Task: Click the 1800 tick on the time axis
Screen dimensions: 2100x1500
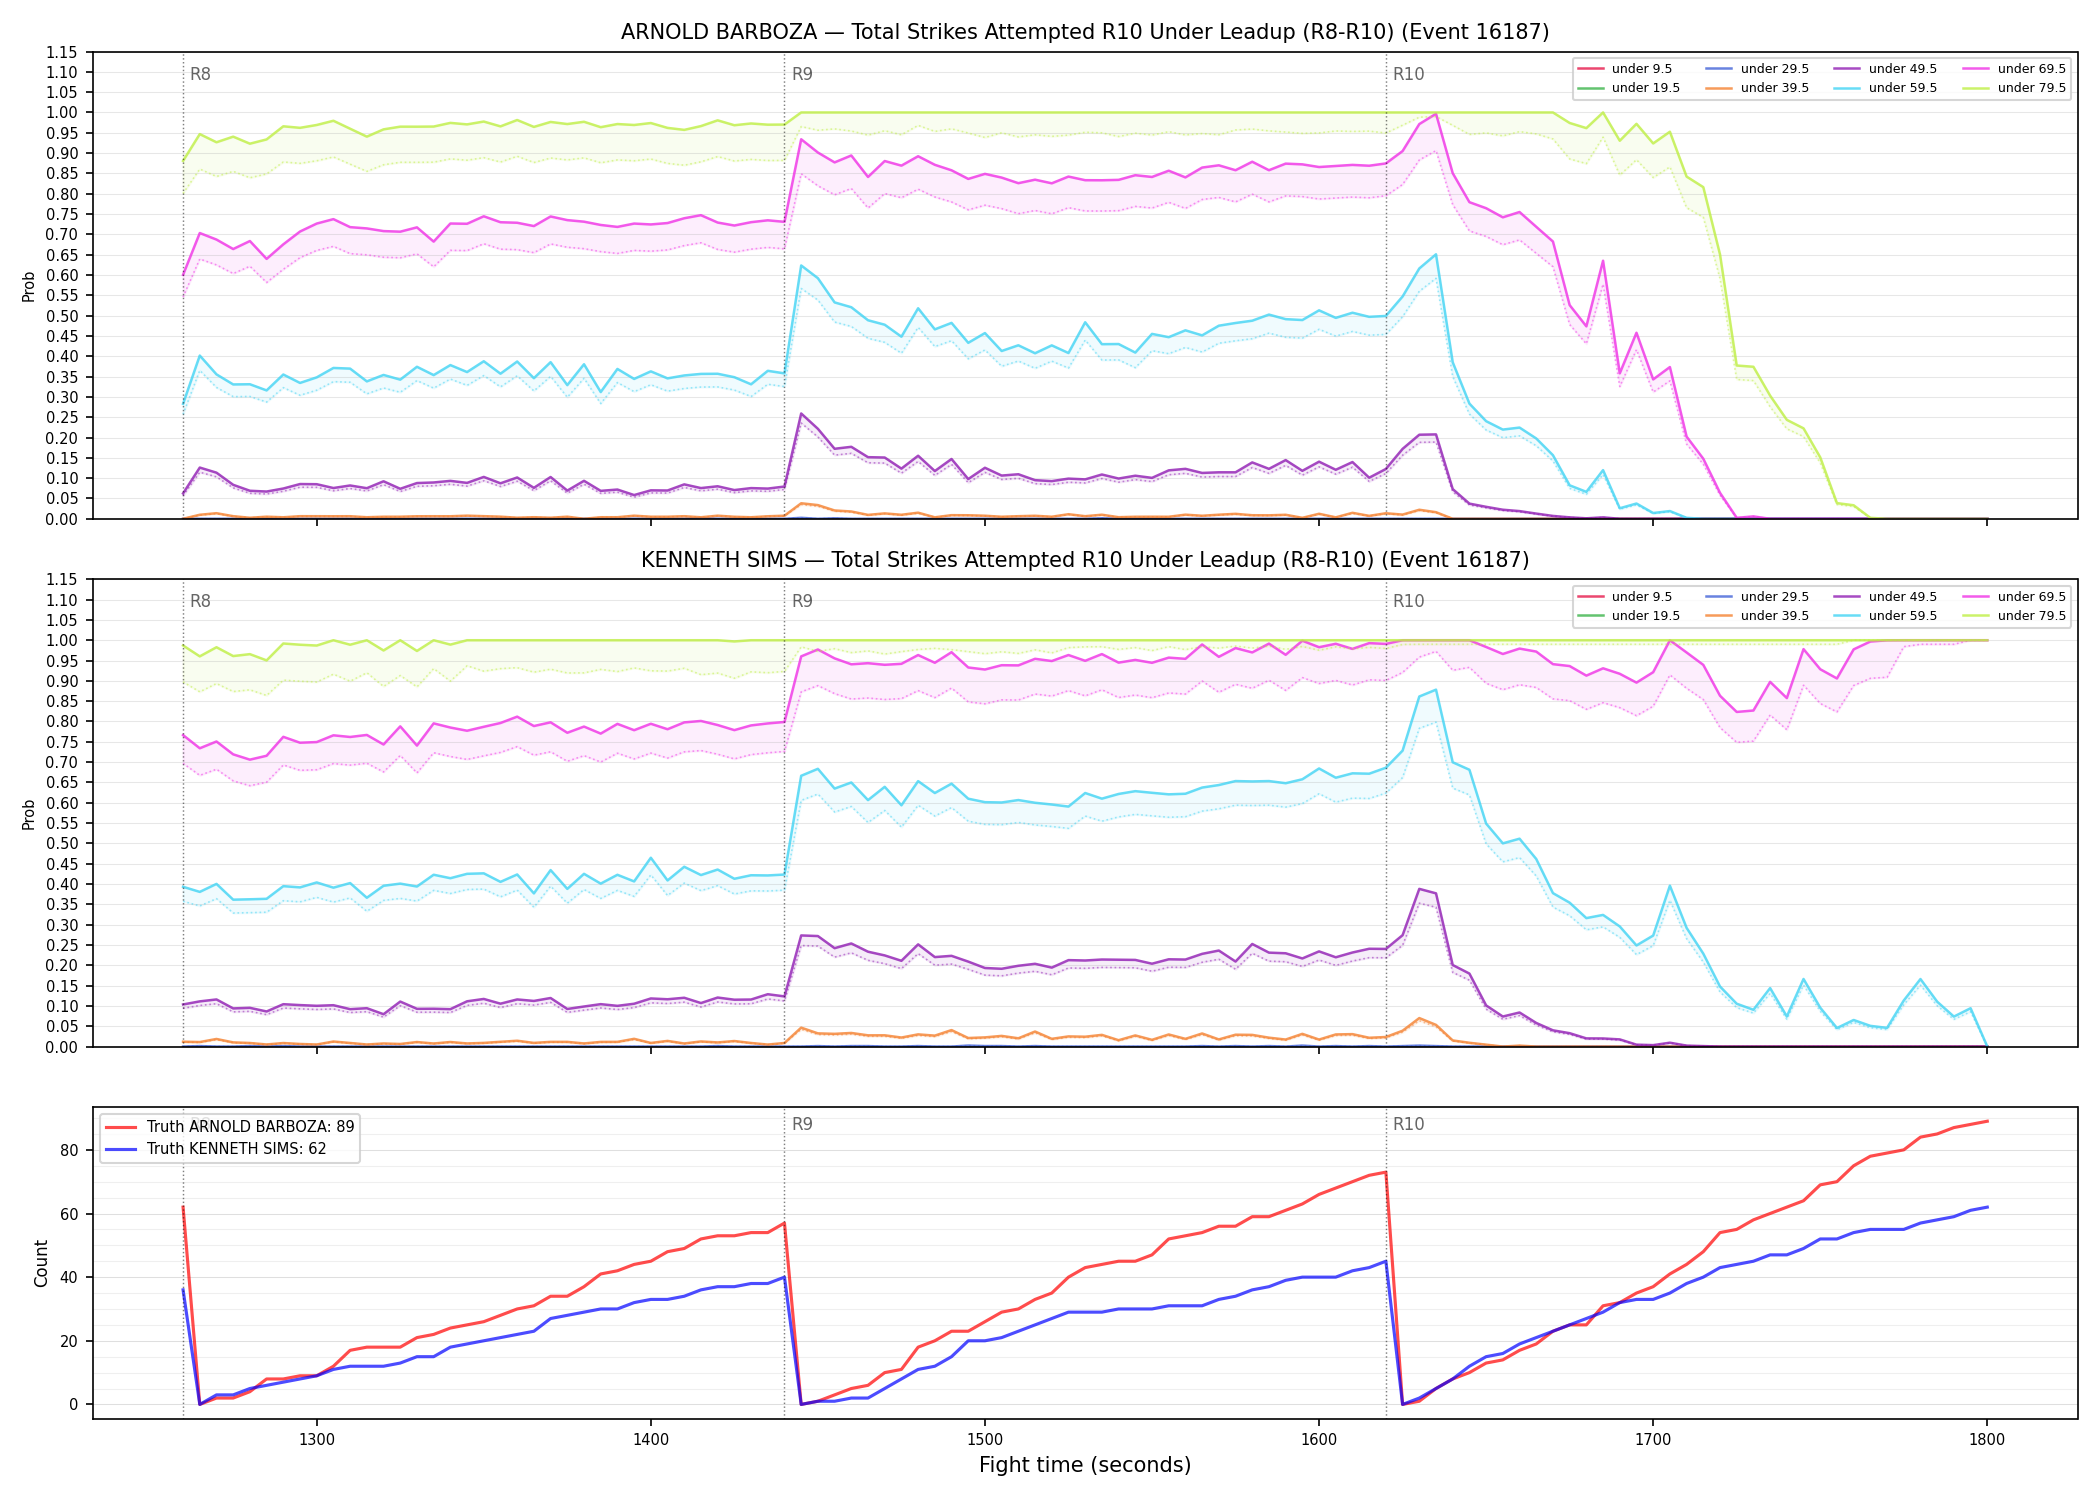Action: pos(1987,1440)
